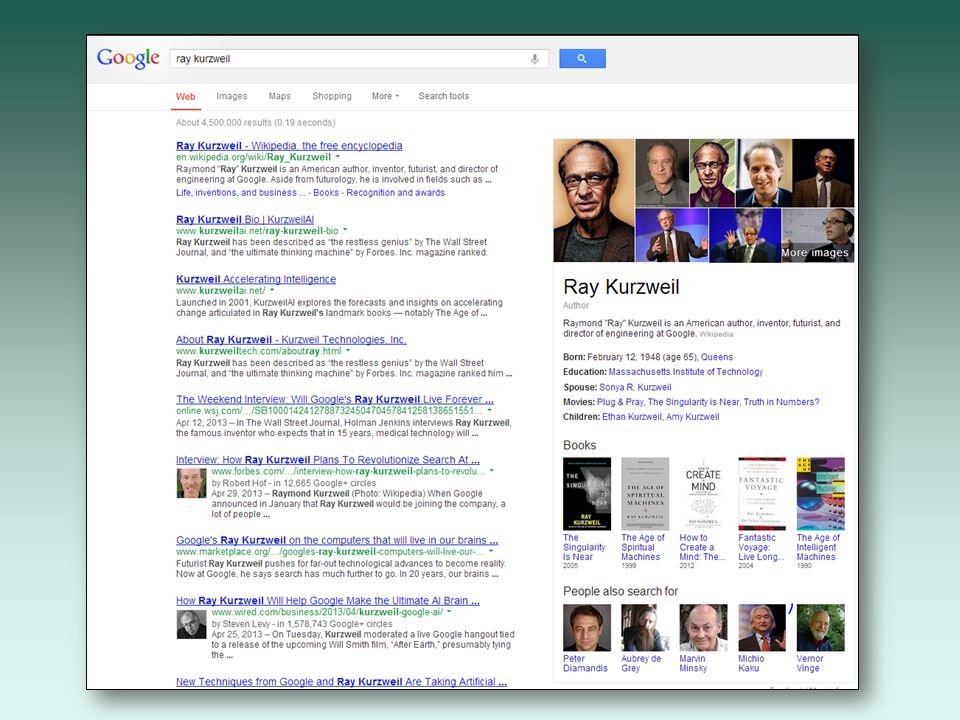
Task: Open Ray Kurzweil Wikipedia result
Action: [289, 146]
